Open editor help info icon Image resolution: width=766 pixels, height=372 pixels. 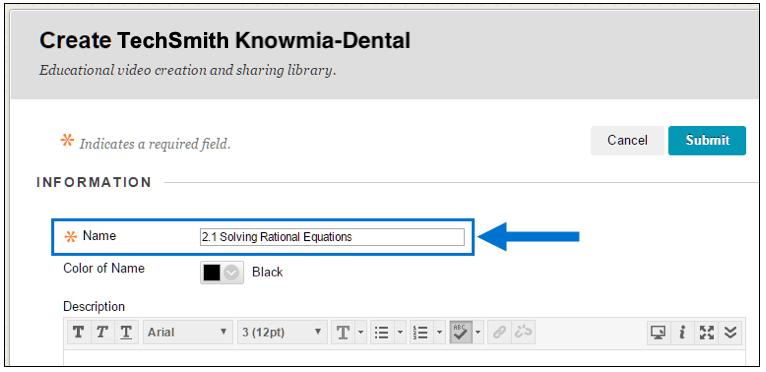pos(682,333)
